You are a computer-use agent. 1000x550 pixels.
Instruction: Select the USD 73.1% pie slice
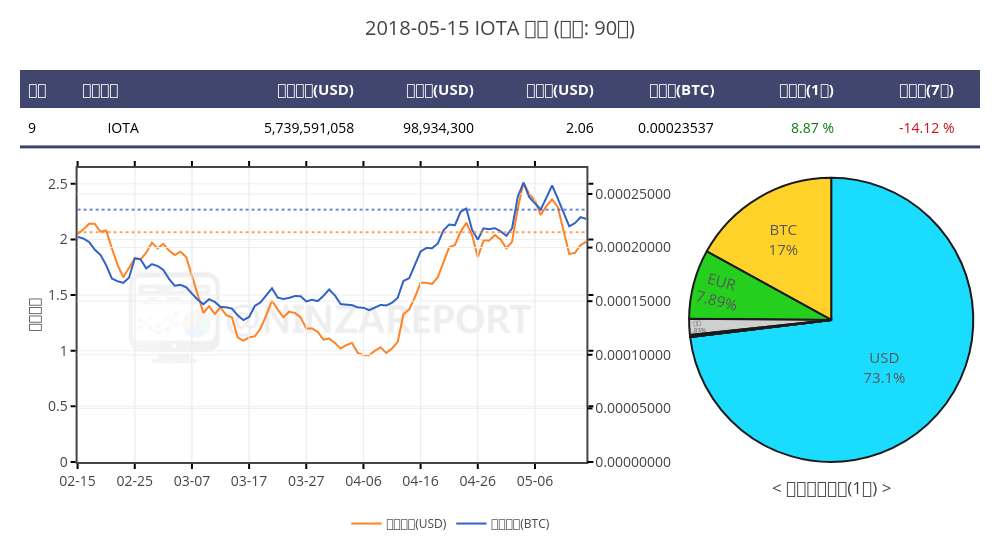click(x=884, y=368)
